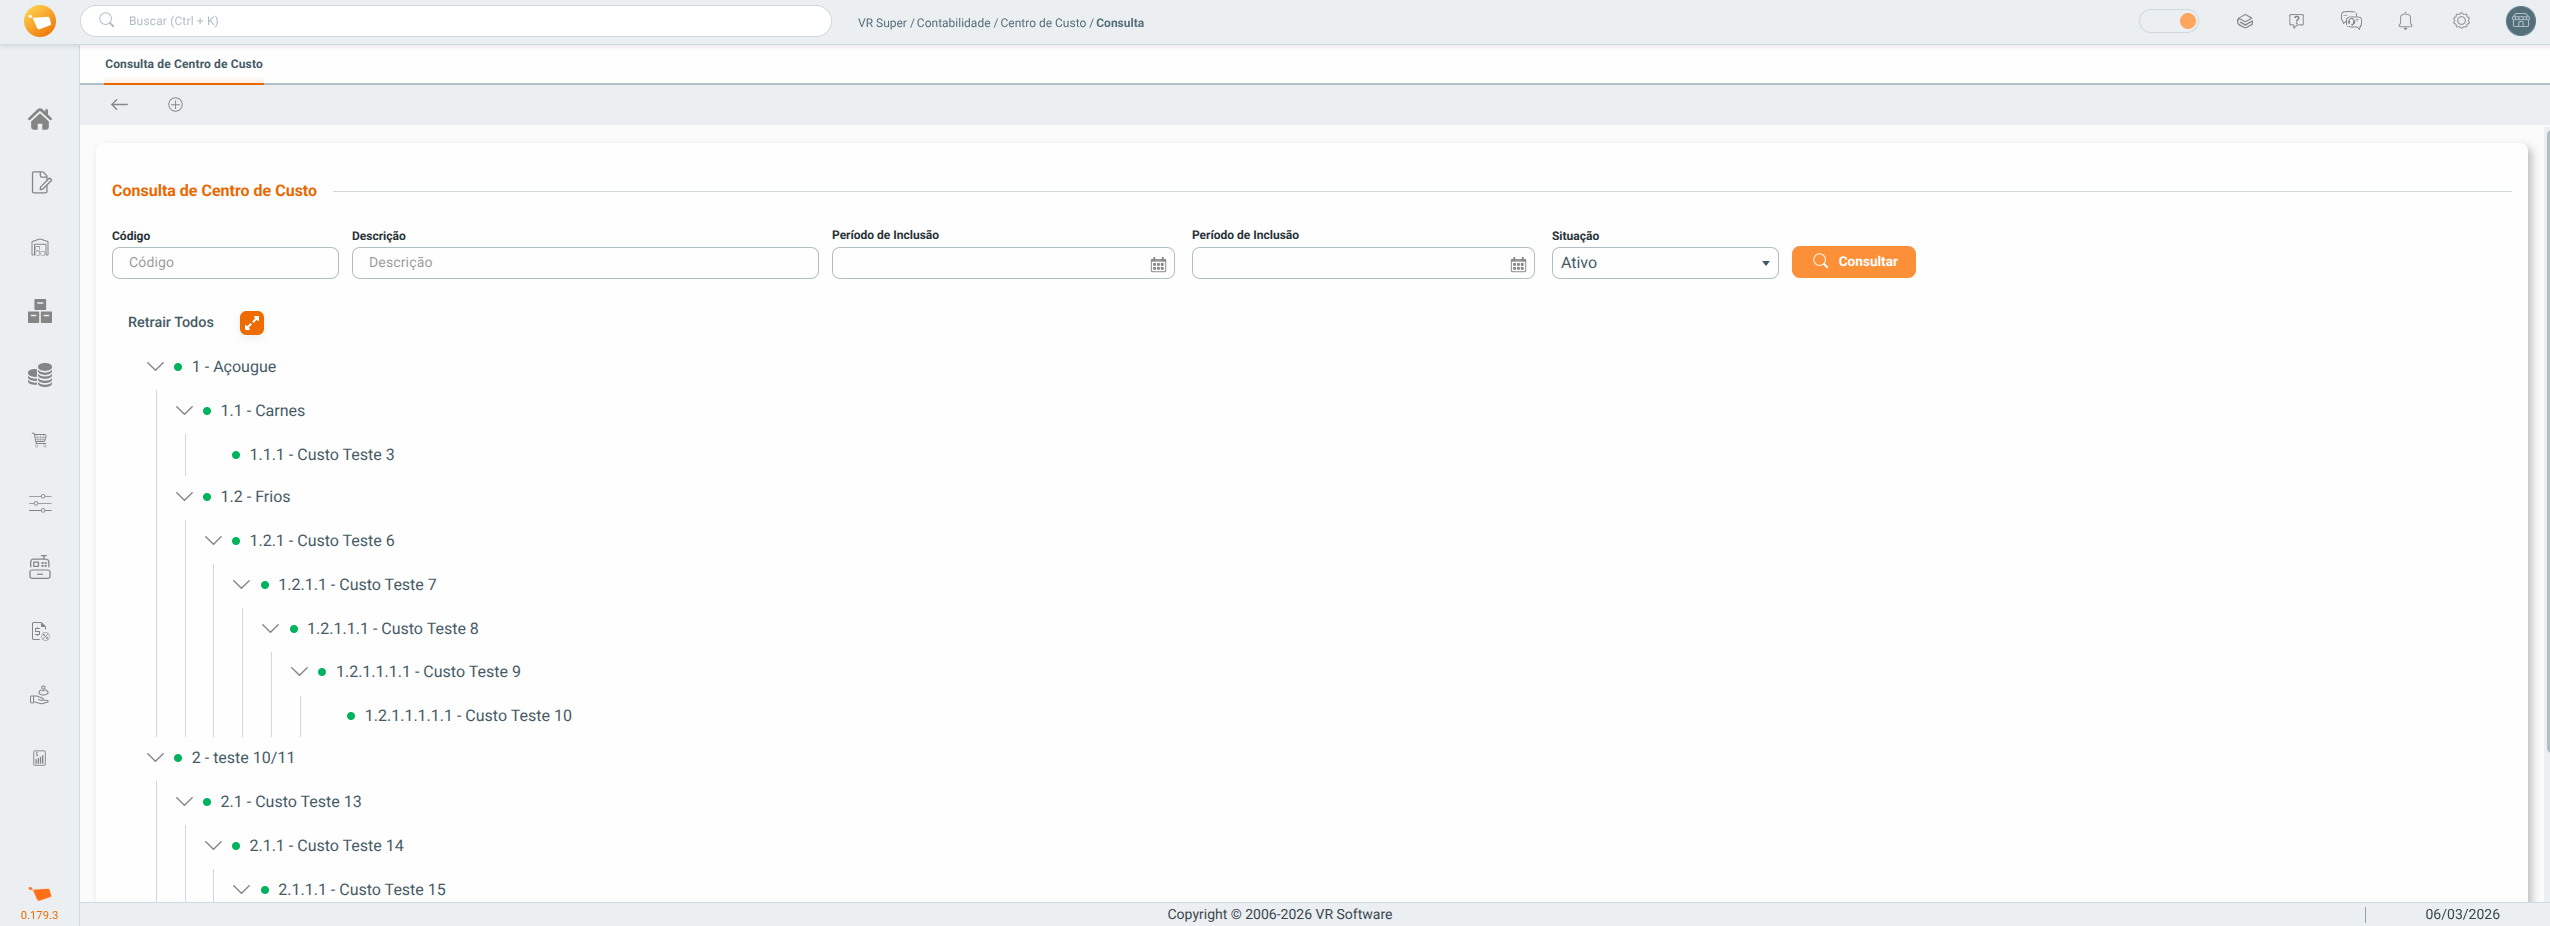Click the add new plus circle icon
This screenshot has height=926, width=2550.
(176, 105)
